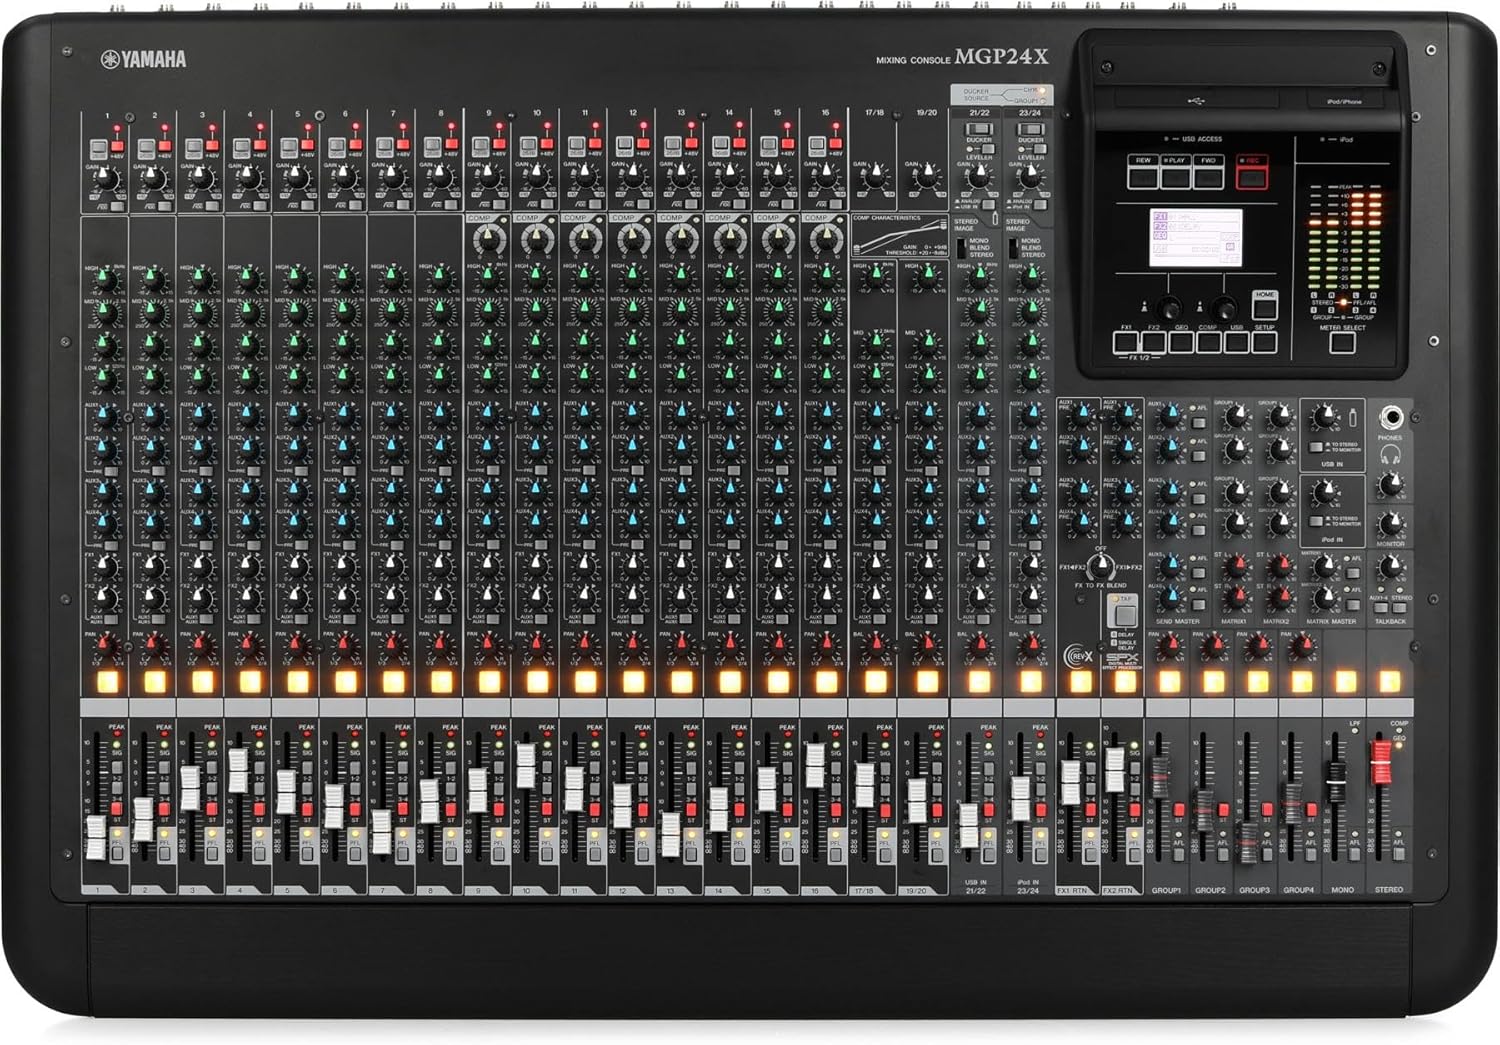
Task: Click channel 4's fader cap
Action: pos(238,770)
